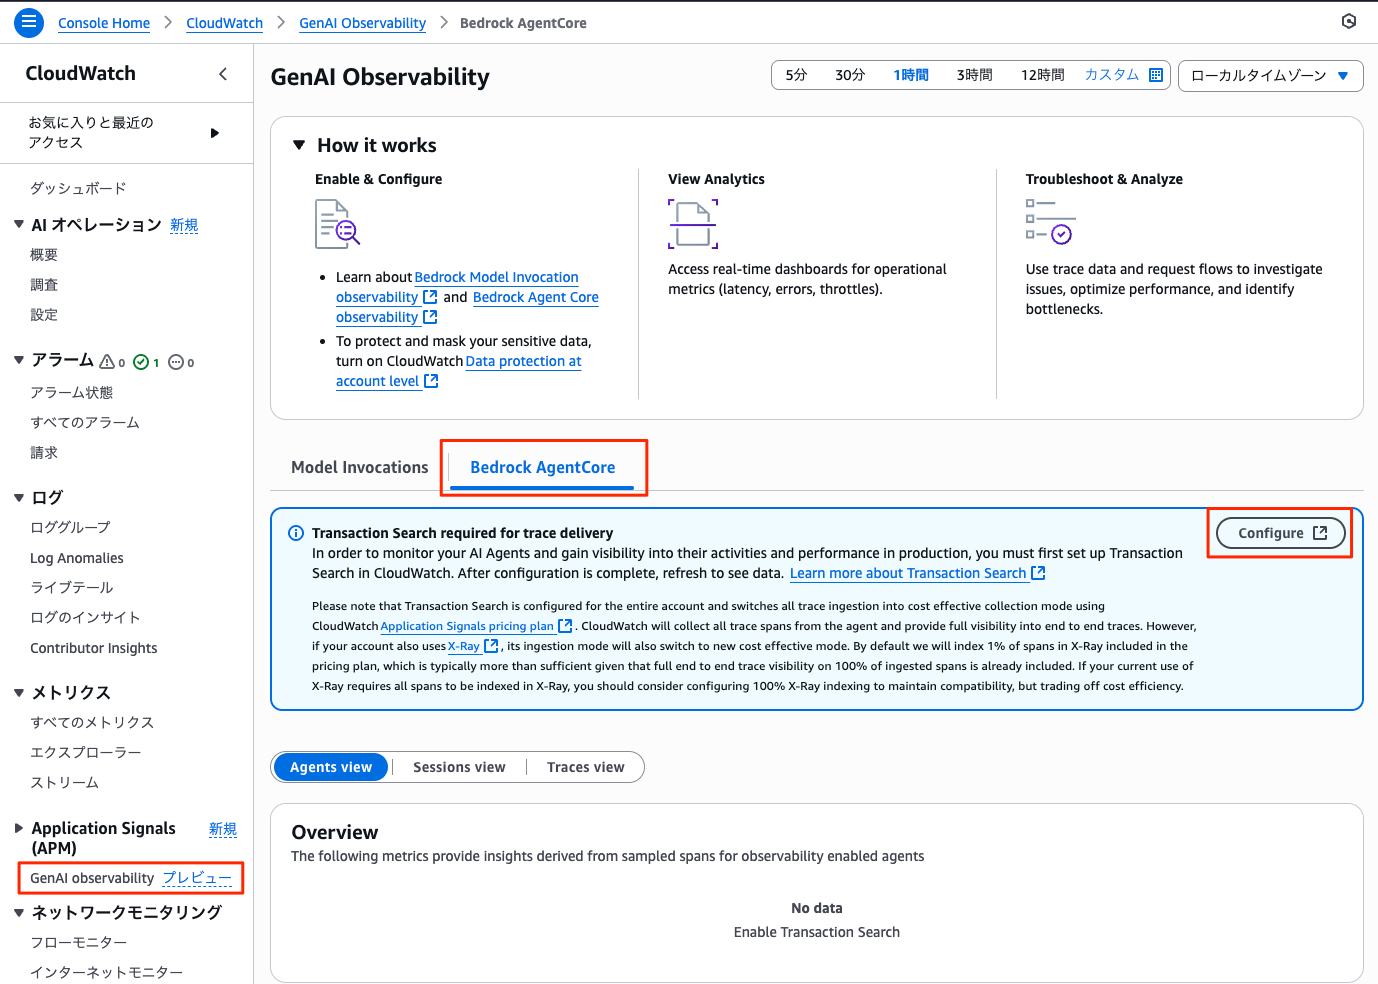Select the Bedrock AgentCore tab
The width and height of the screenshot is (1378, 984).
tap(543, 467)
